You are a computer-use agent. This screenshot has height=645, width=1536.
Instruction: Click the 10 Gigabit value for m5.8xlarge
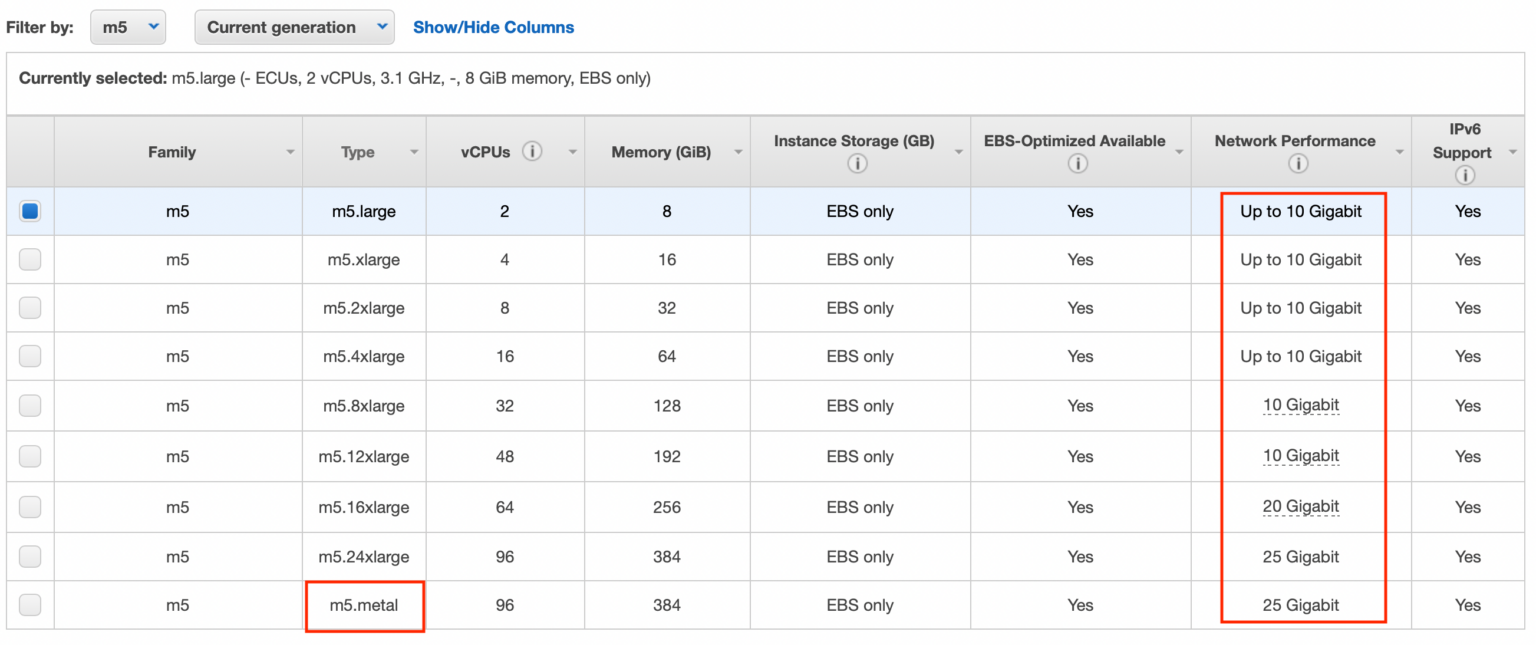click(1300, 405)
